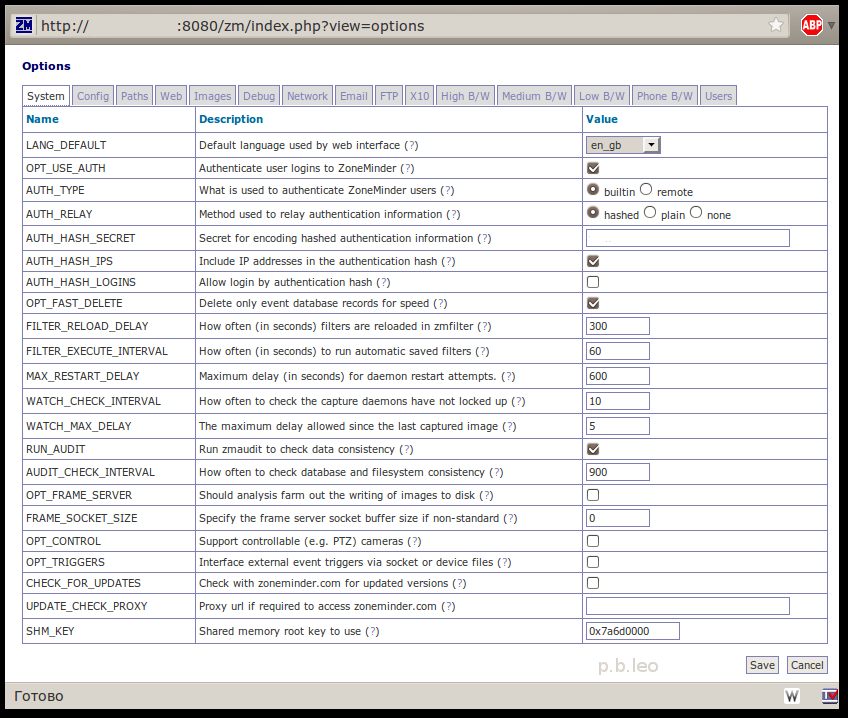Click the browser URL address bar
The width and height of the screenshot is (848, 718).
[400, 25]
